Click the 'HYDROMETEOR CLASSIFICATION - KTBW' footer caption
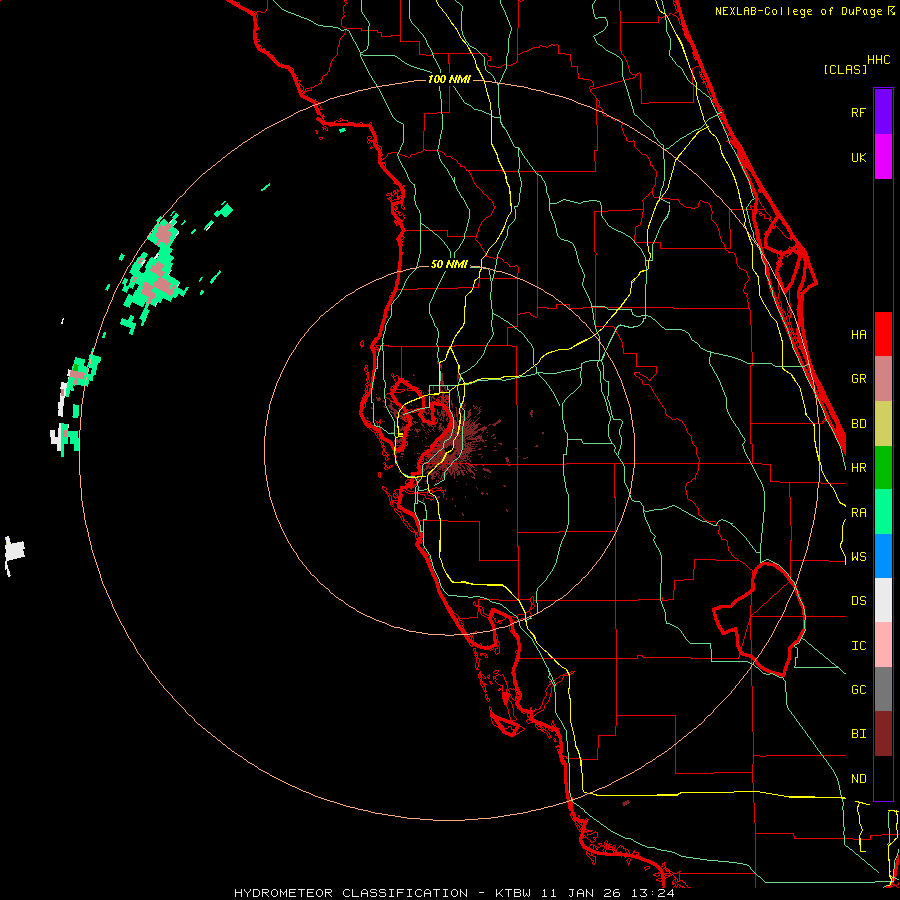 pos(382,893)
